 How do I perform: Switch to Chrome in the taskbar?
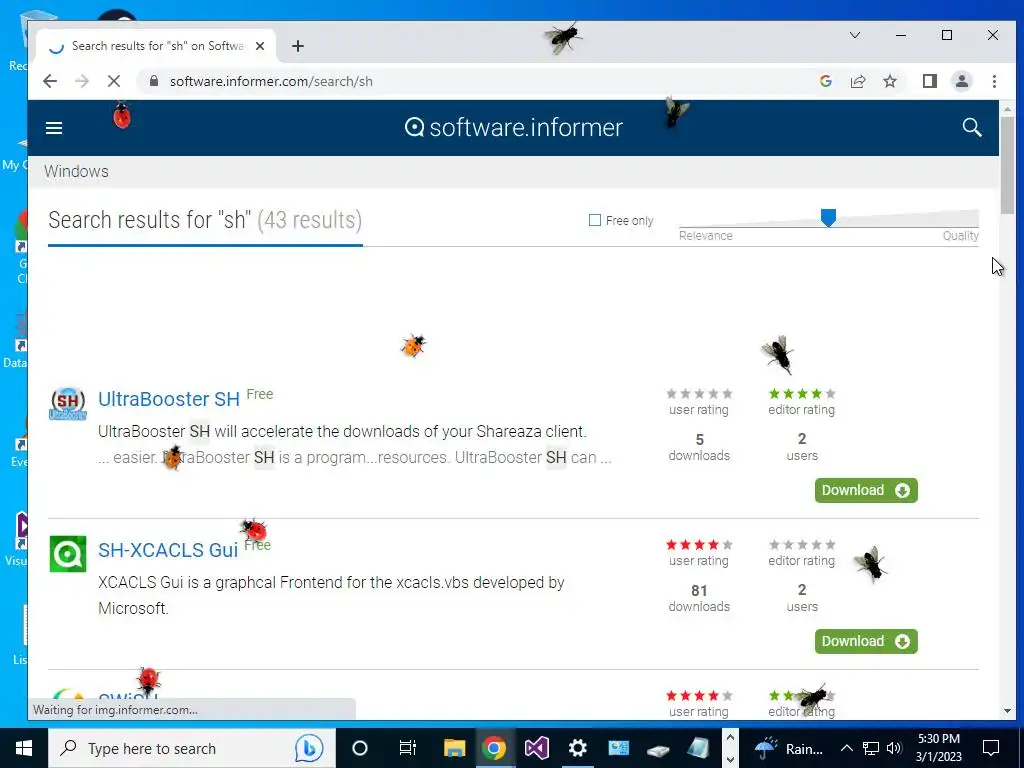[494, 748]
